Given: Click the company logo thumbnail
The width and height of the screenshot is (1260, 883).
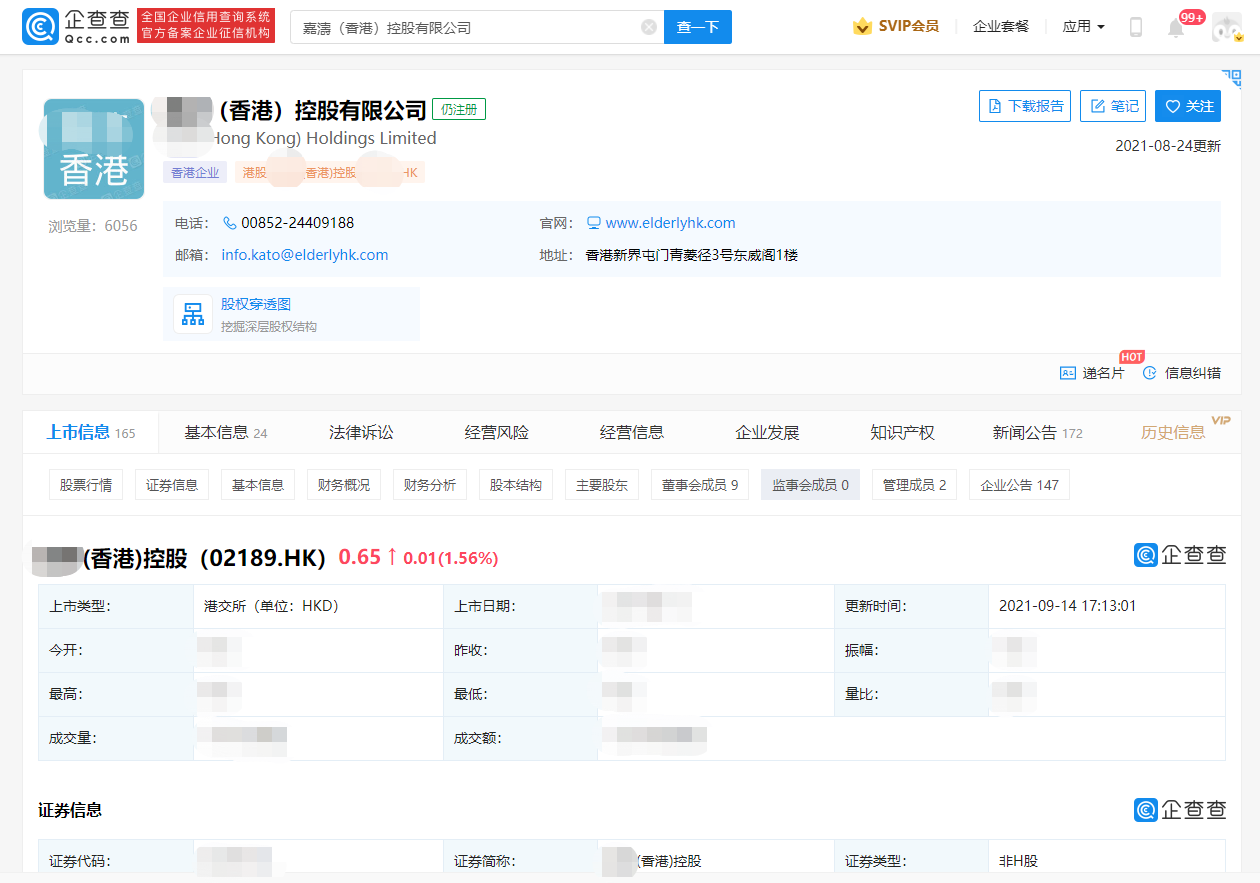Looking at the screenshot, I should coord(94,149).
